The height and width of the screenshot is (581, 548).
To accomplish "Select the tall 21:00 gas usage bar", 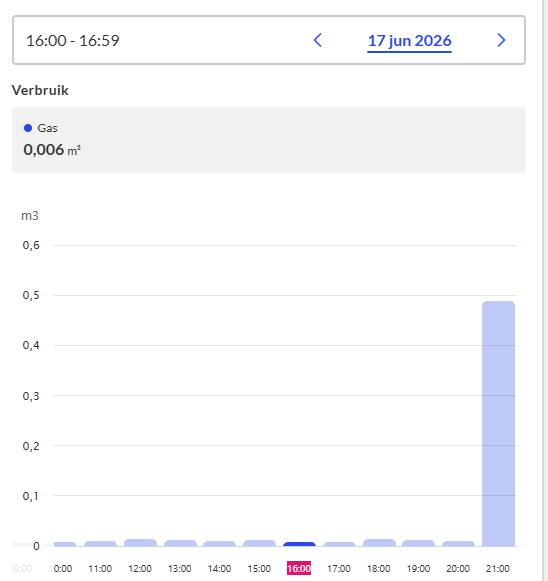I will (498, 424).
